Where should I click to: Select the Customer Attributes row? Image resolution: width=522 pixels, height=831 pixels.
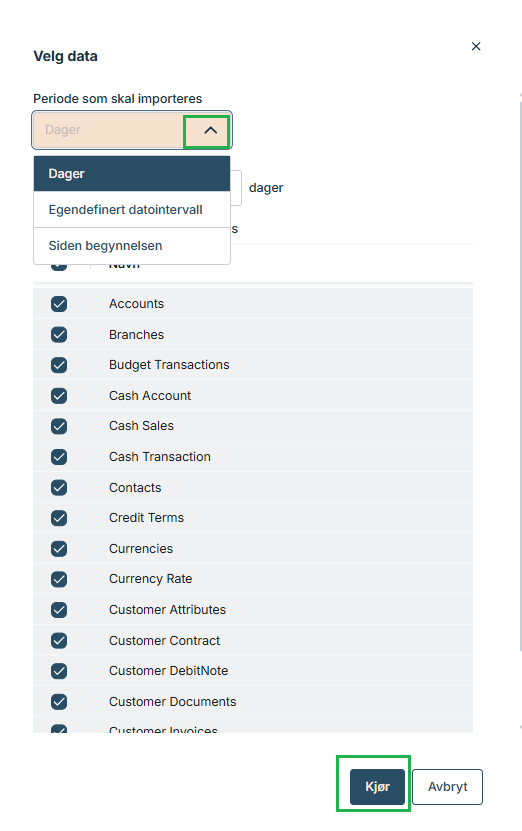click(x=253, y=609)
